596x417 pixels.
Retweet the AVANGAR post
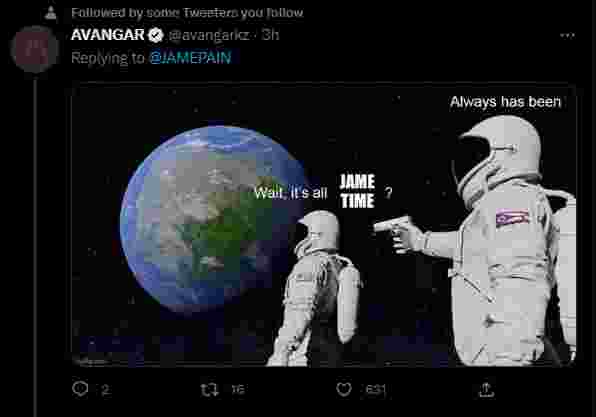point(209,389)
